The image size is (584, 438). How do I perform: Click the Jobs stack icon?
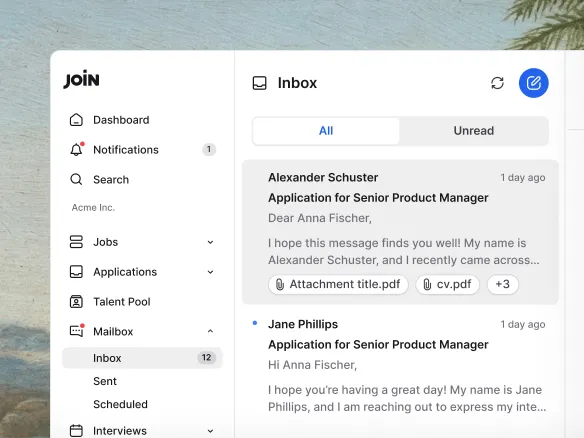click(76, 242)
